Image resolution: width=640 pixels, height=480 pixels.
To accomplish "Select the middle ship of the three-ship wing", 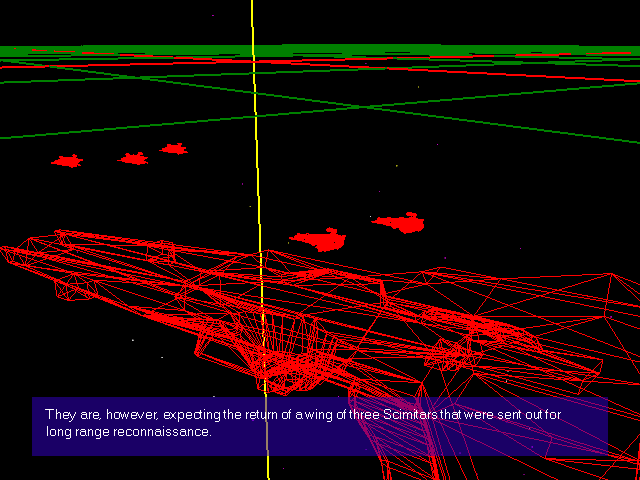I will coord(133,158).
